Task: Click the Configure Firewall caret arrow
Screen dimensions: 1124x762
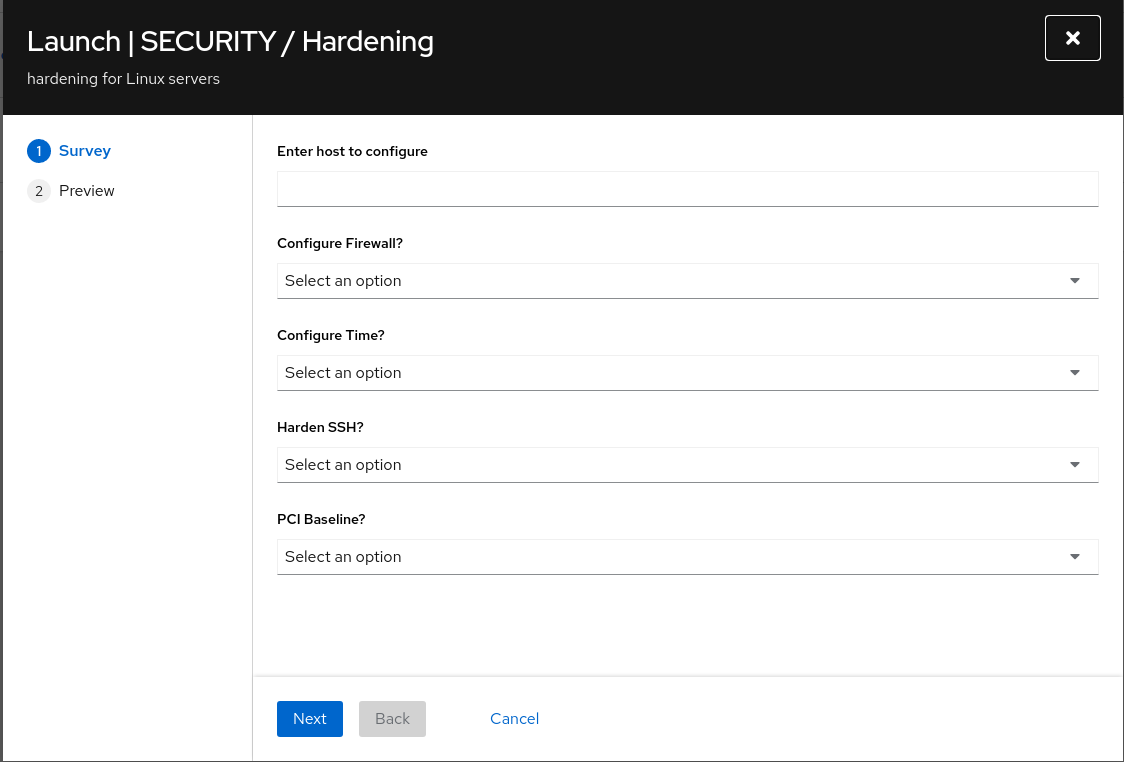Action: 1075,281
